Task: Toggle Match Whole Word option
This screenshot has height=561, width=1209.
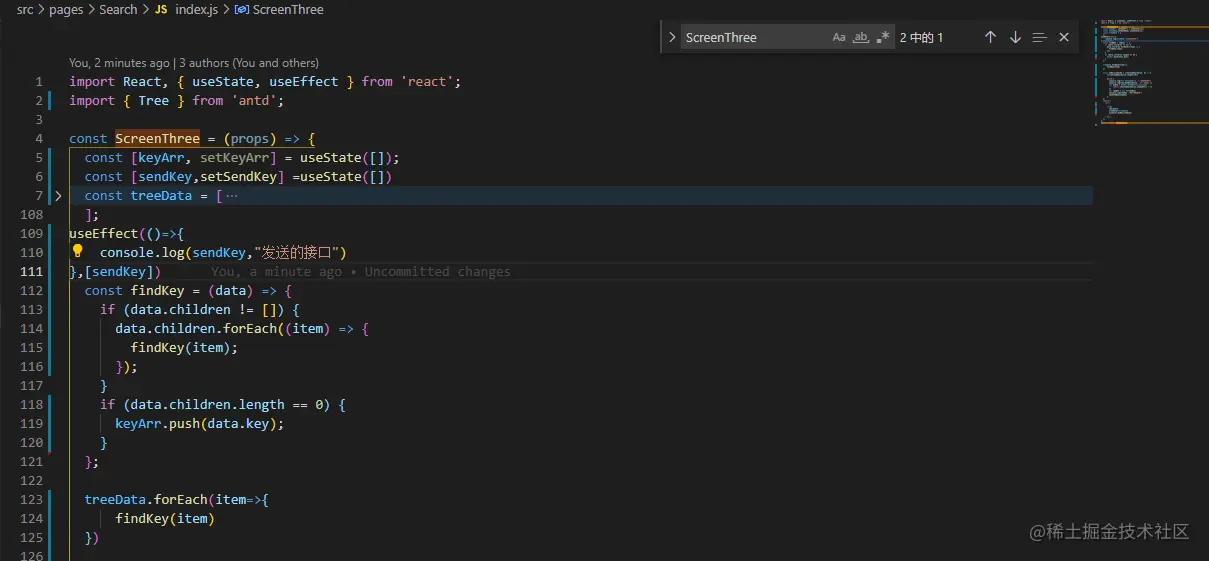Action: click(x=861, y=37)
